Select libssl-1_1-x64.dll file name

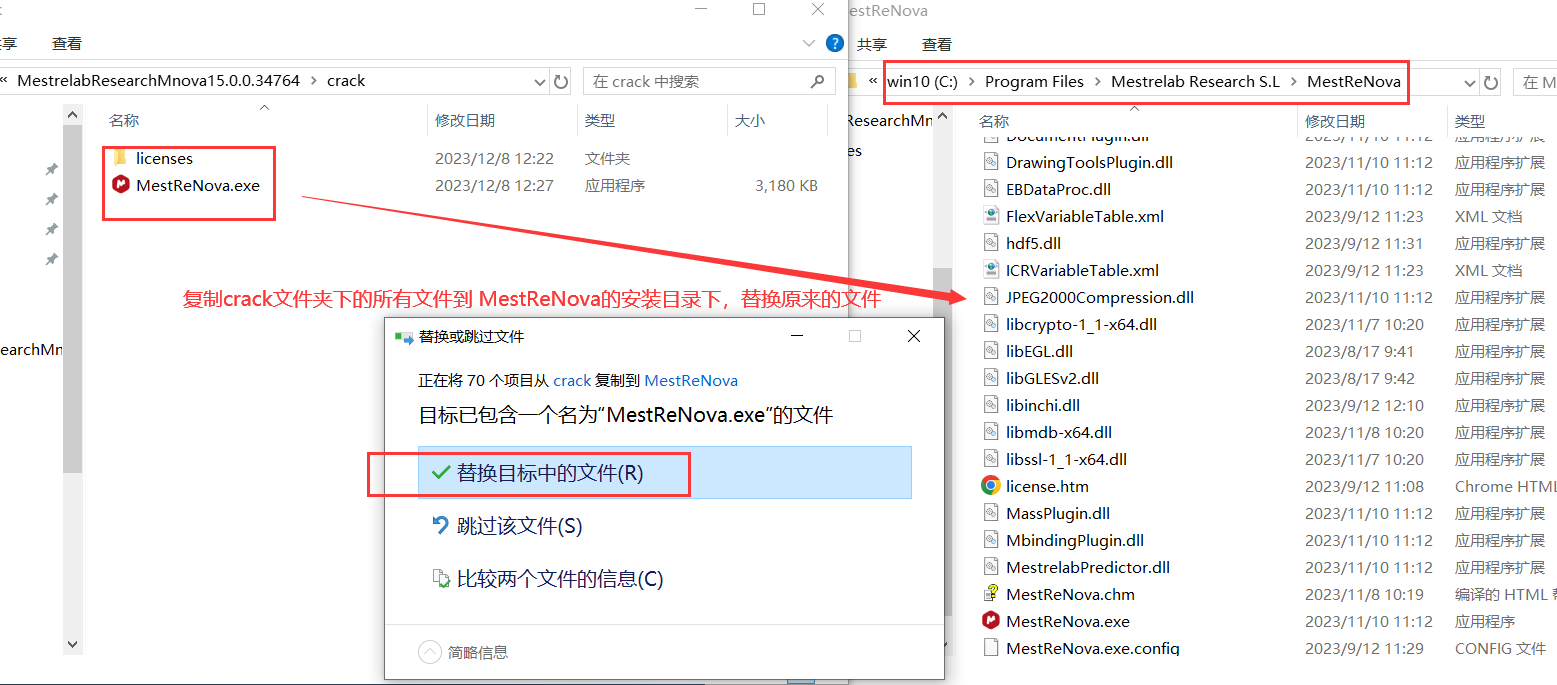tap(1067, 459)
